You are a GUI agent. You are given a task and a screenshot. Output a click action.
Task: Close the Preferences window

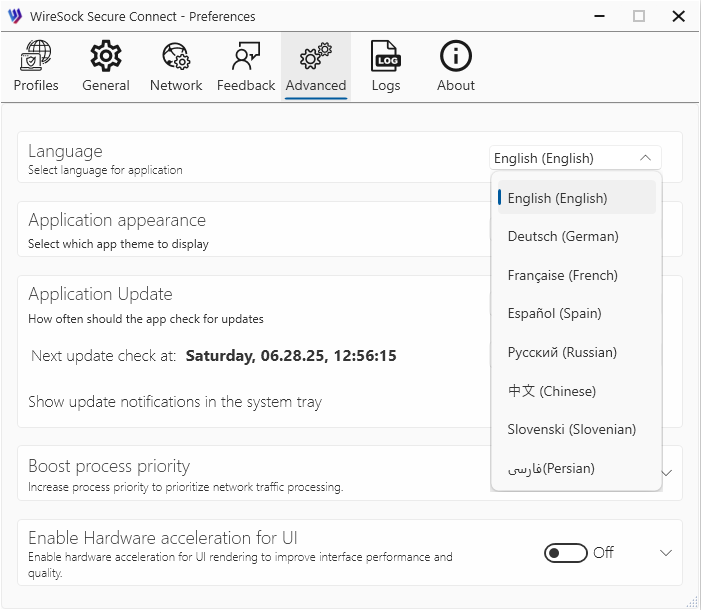point(678,16)
